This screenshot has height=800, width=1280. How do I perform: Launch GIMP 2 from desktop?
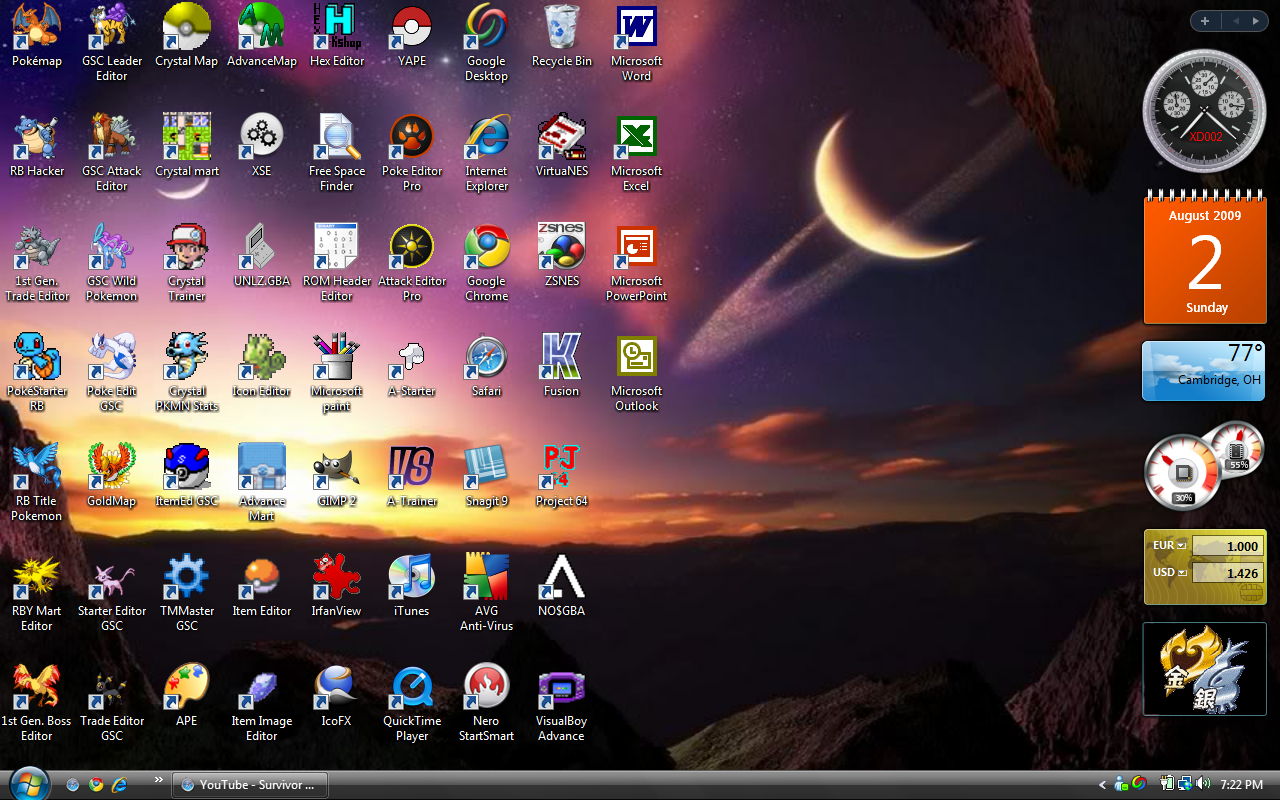click(x=337, y=478)
